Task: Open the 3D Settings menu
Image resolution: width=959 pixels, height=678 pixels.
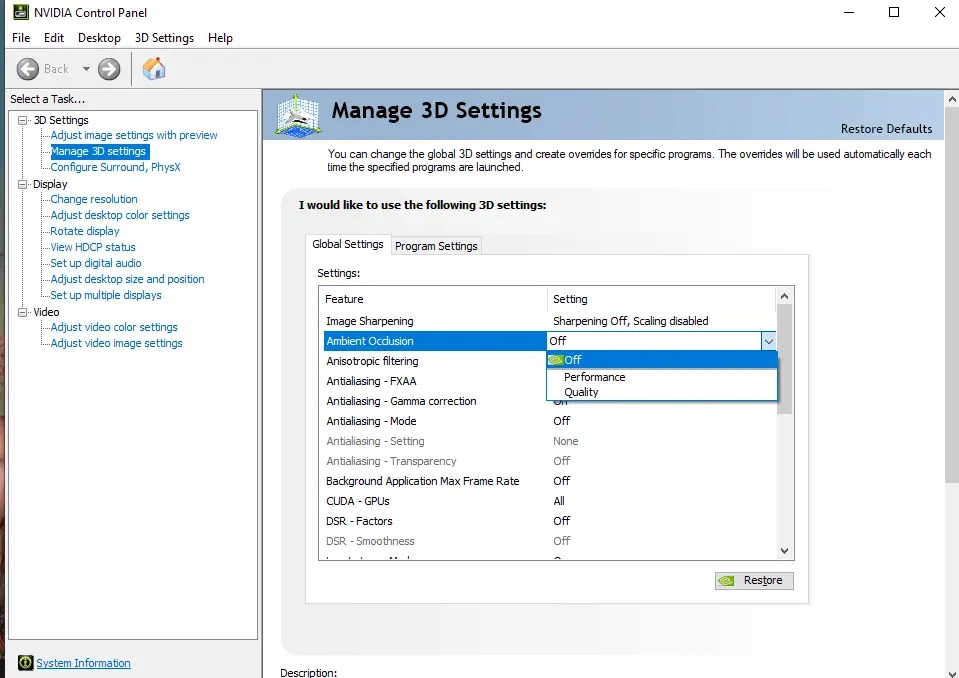Action: tap(164, 37)
